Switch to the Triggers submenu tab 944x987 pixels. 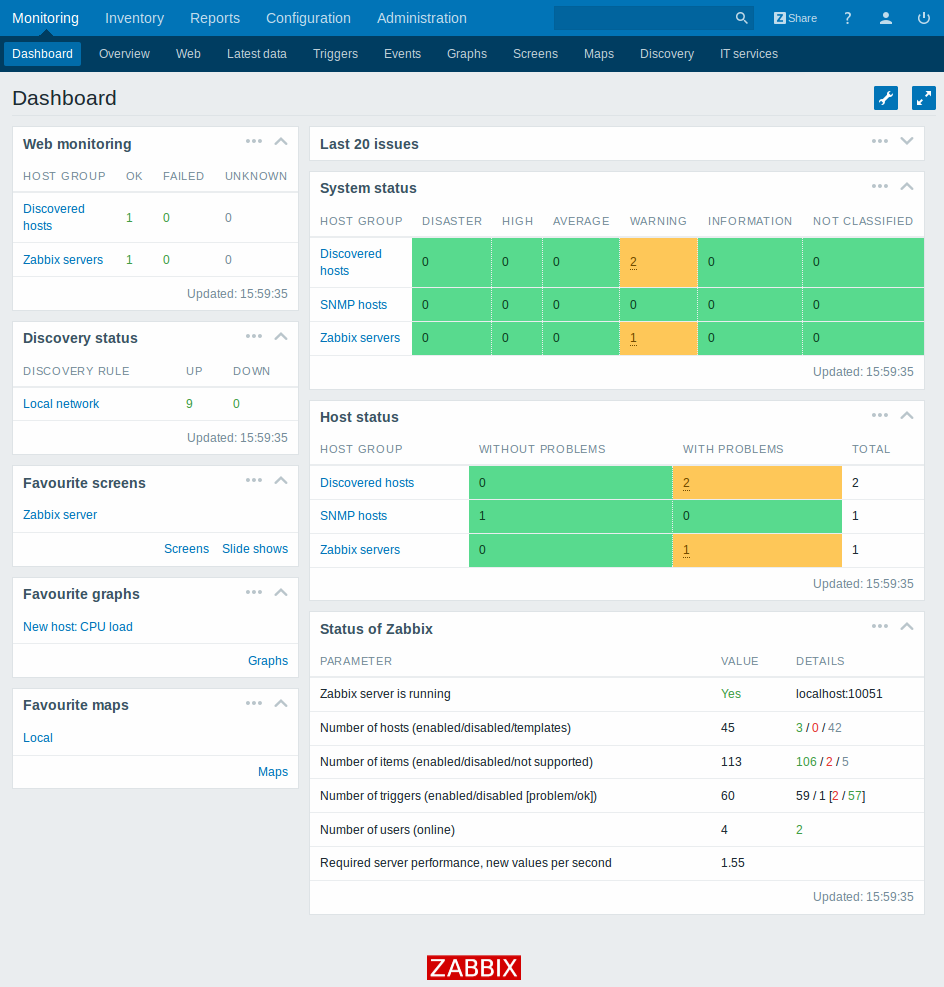click(335, 54)
